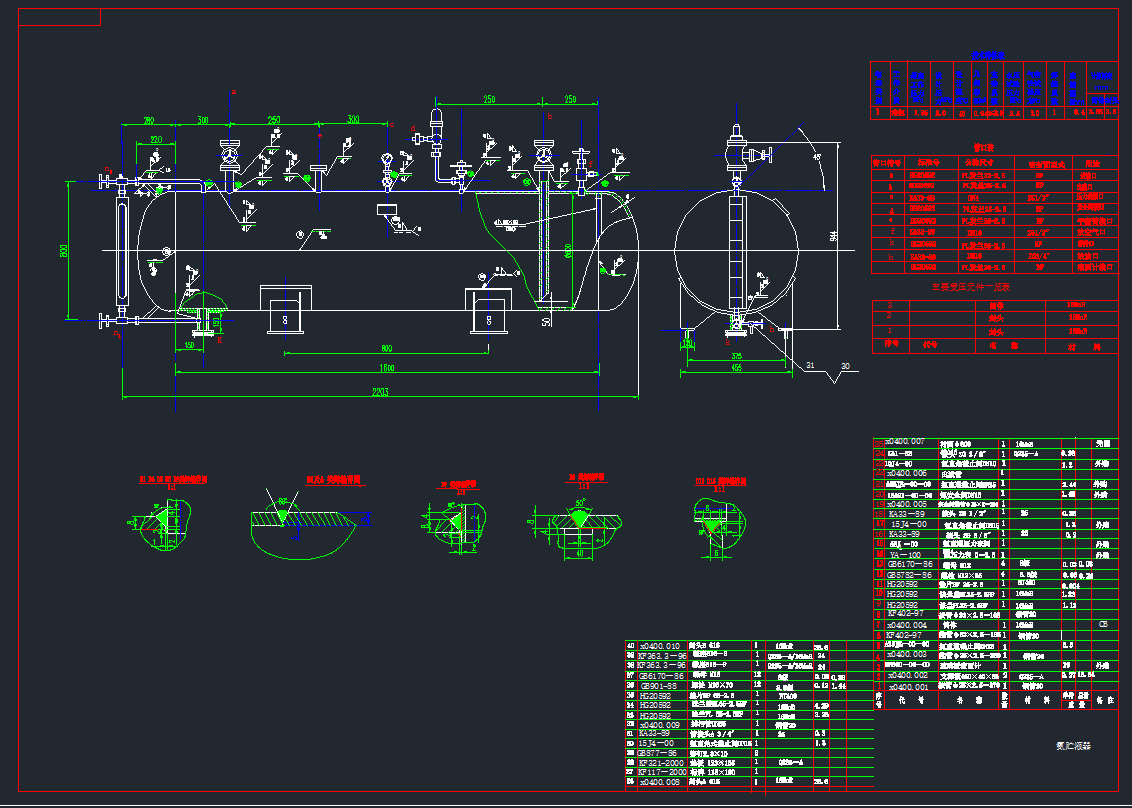1132x808 pixels.
Task: Click the right saddle support of the tank
Action: 488,311
